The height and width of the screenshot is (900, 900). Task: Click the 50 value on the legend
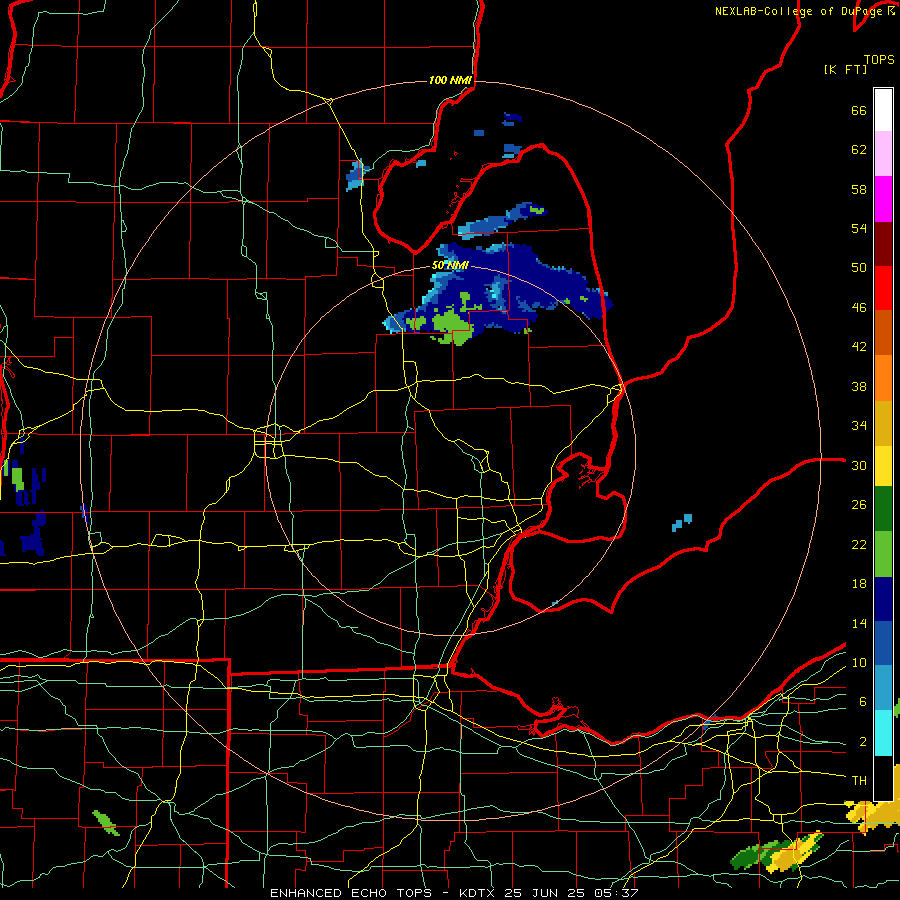859,268
